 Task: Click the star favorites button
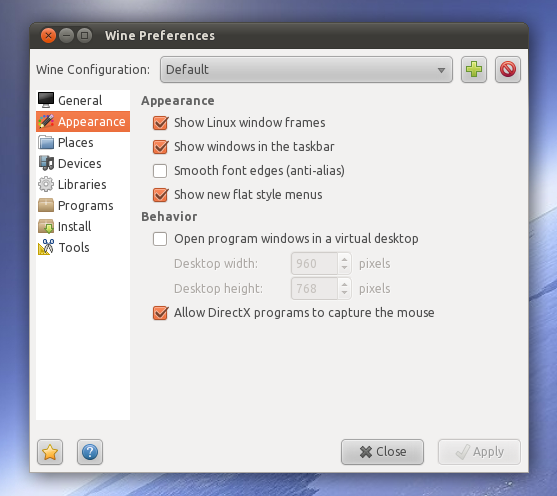coord(50,452)
